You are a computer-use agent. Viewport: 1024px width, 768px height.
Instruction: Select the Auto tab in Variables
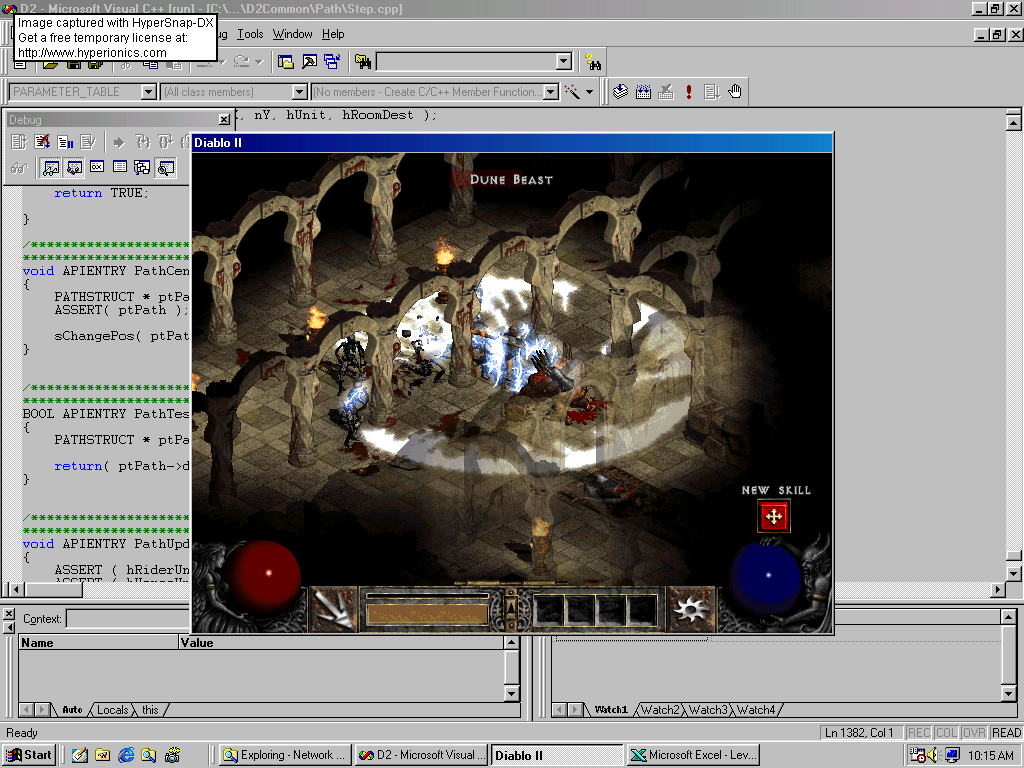coord(72,710)
